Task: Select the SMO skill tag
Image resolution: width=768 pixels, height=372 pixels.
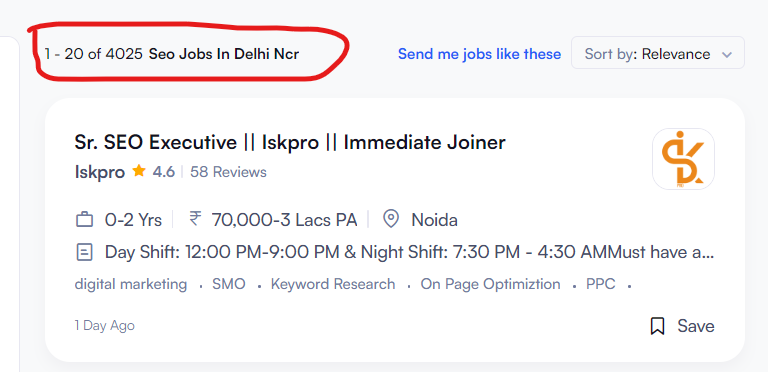Action: click(229, 284)
